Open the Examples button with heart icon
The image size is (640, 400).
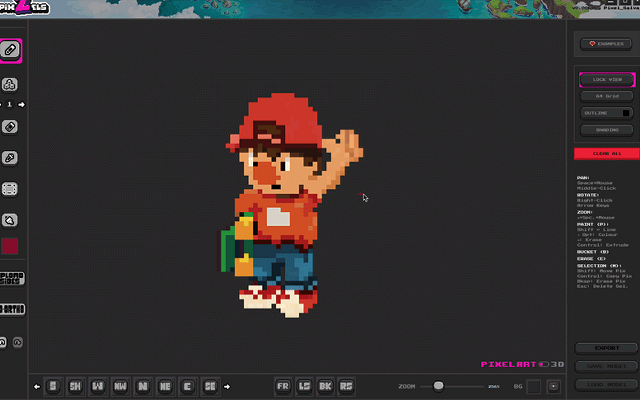[x=606, y=44]
